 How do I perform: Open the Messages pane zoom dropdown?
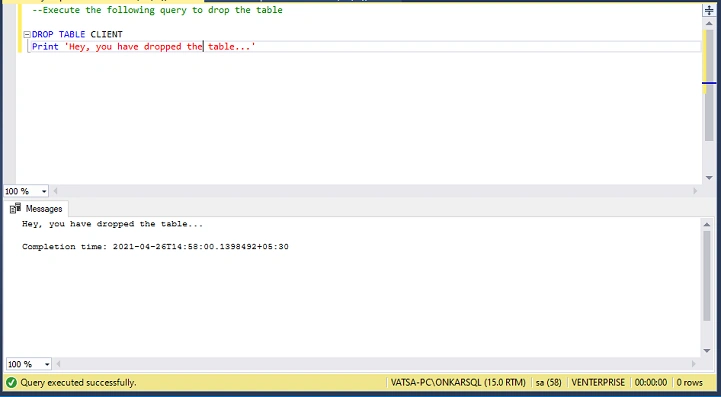(47, 364)
